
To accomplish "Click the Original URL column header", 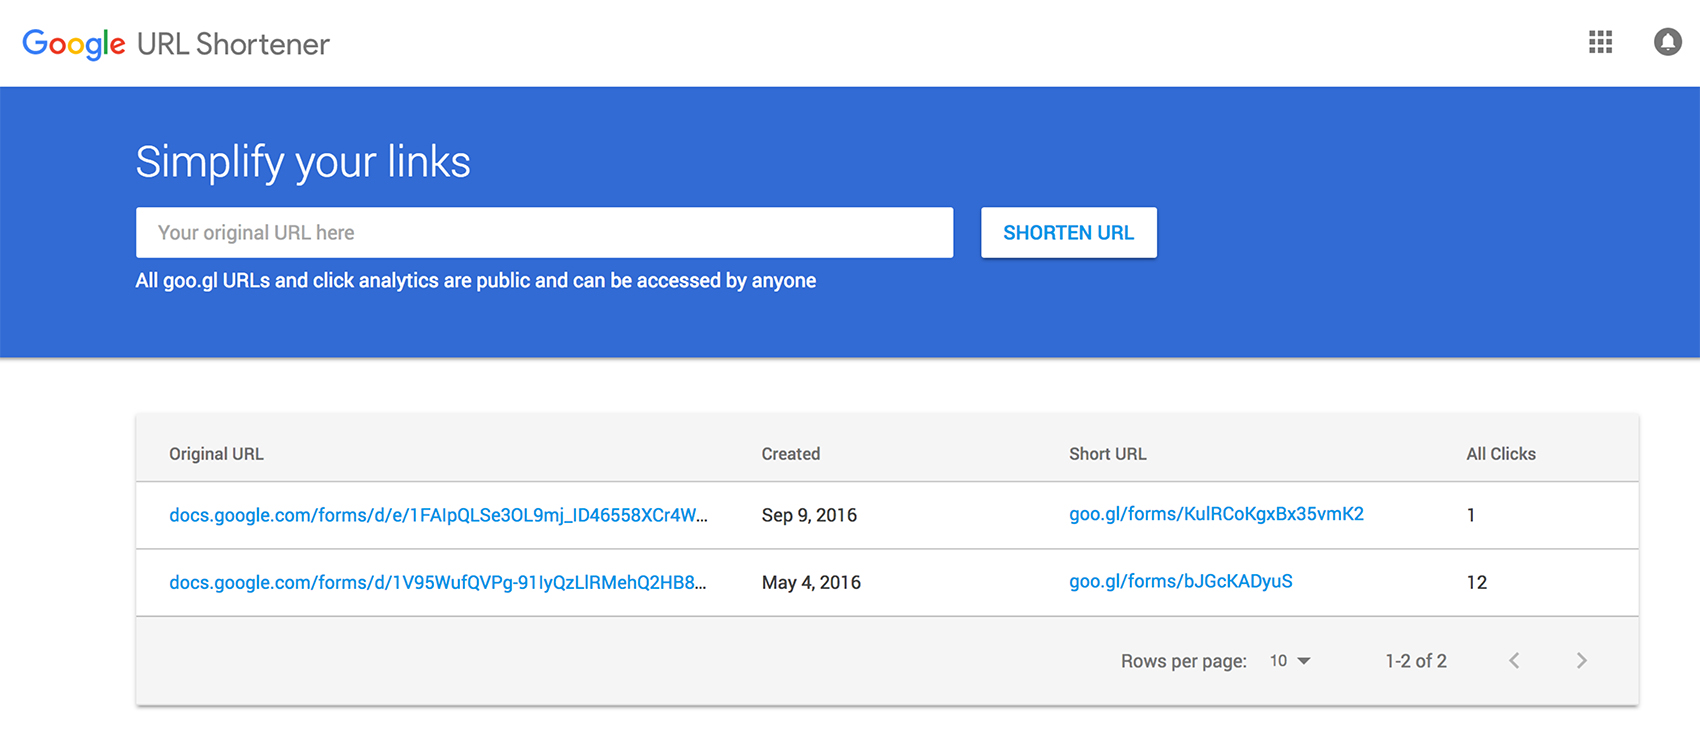I will pos(216,454).
